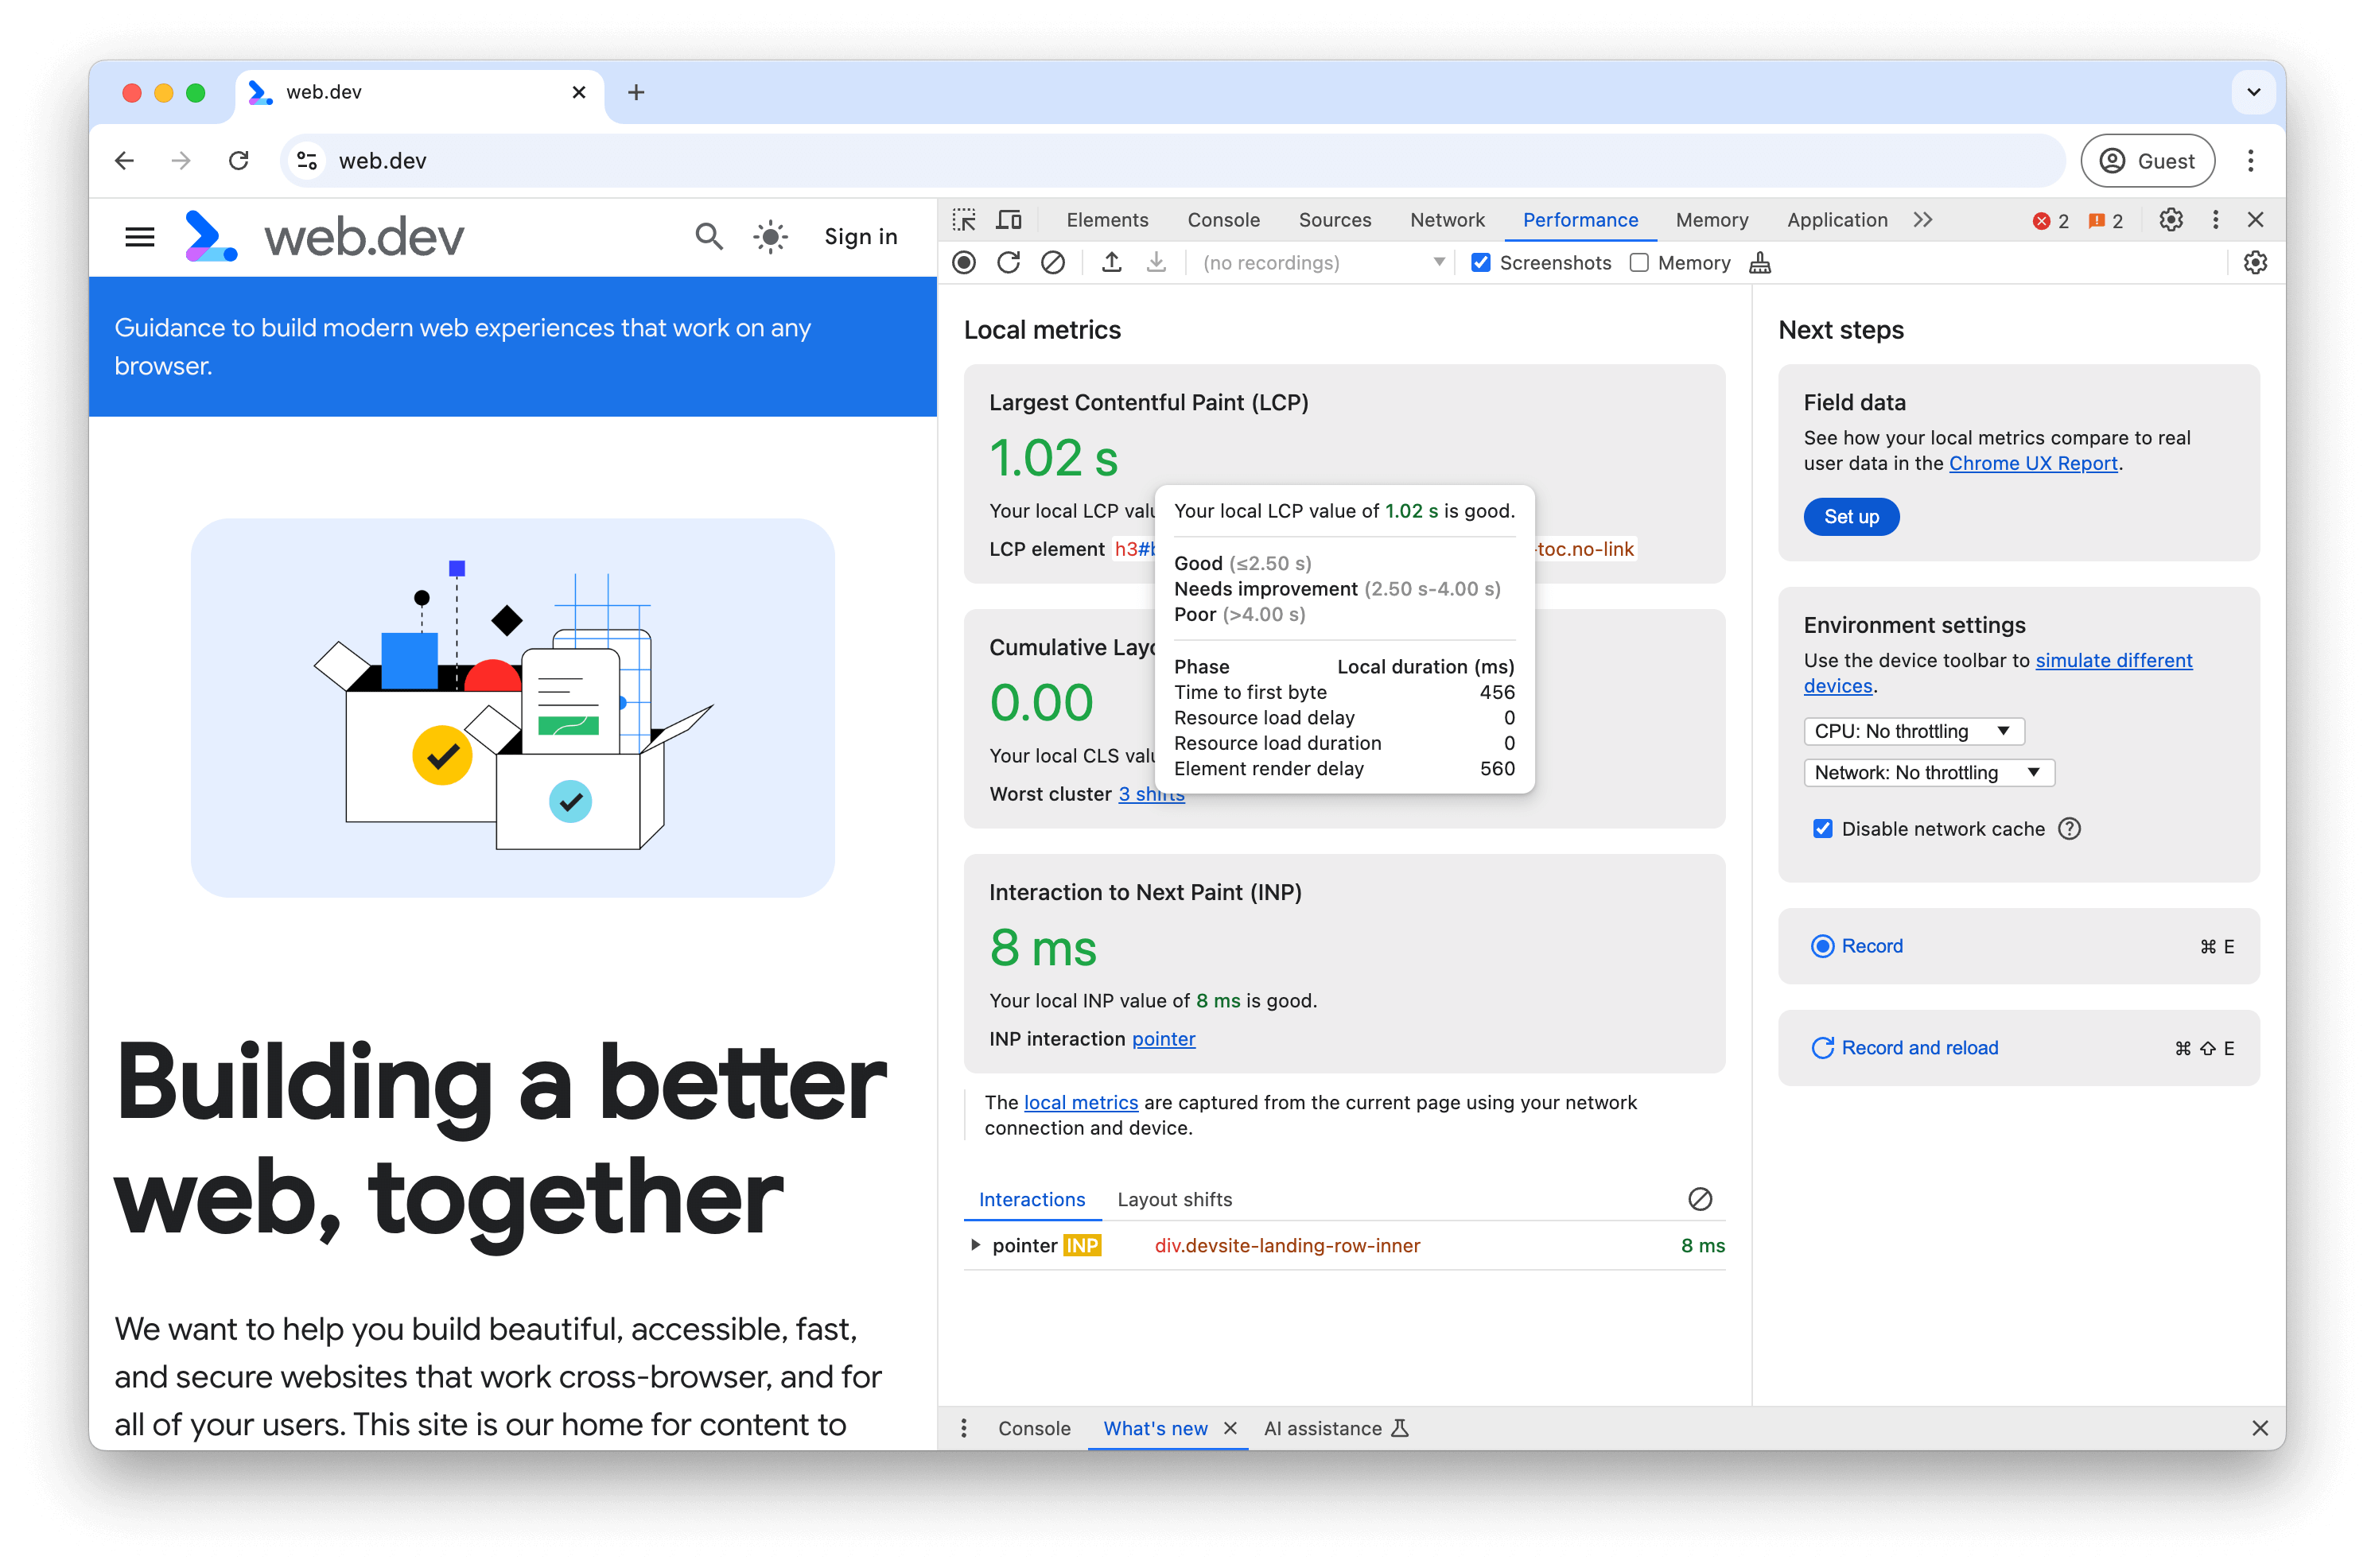2375x1568 pixels.
Task: Click the Clear recordings icon
Action: pyautogui.click(x=1051, y=262)
